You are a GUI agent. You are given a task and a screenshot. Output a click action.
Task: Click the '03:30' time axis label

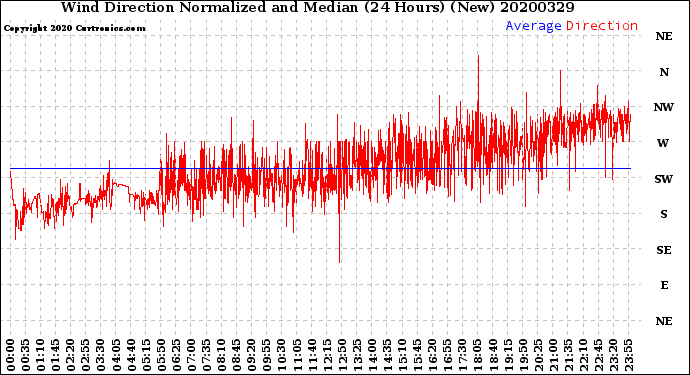click(x=101, y=355)
